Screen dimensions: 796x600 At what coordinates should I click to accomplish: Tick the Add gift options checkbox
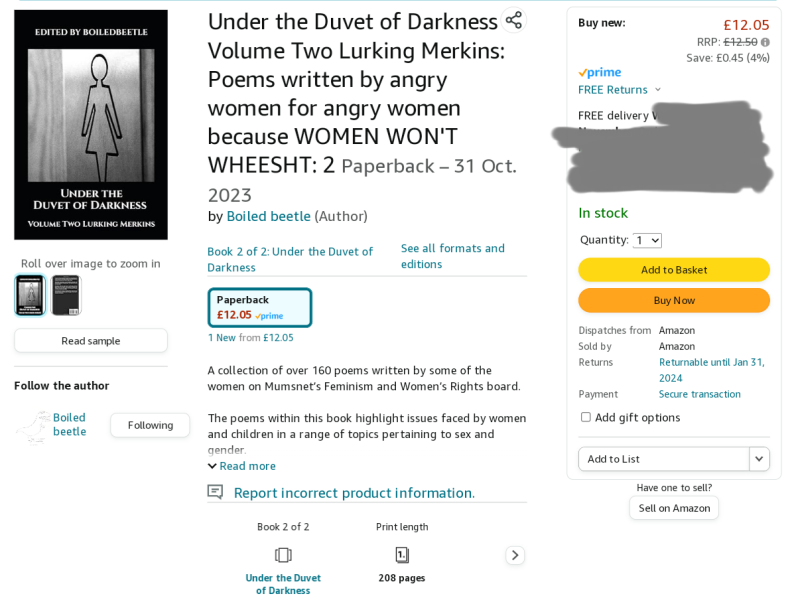coord(586,417)
